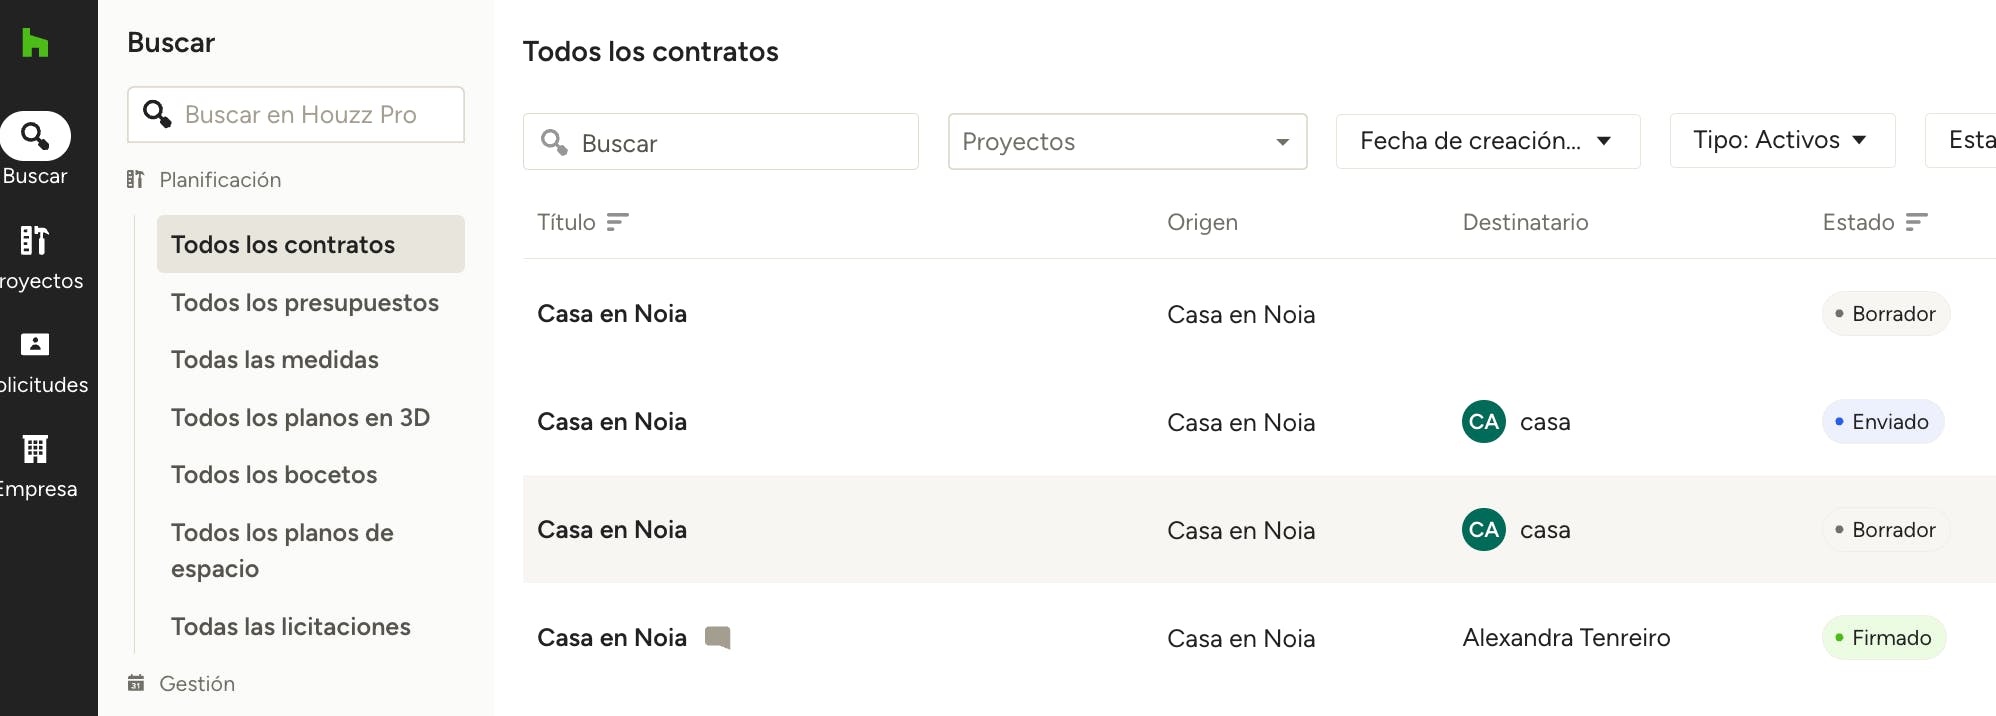1996x716 pixels.
Task: Open the Proyectos filter dropdown
Action: tap(1127, 142)
